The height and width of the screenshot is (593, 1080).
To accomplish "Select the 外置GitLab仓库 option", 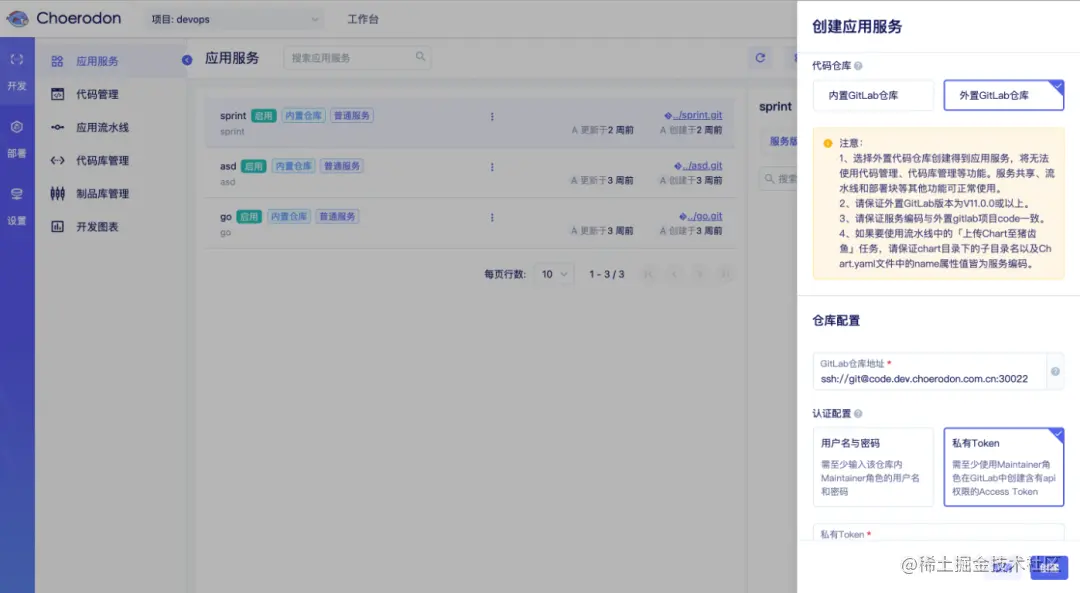I will tap(1004, 95).
